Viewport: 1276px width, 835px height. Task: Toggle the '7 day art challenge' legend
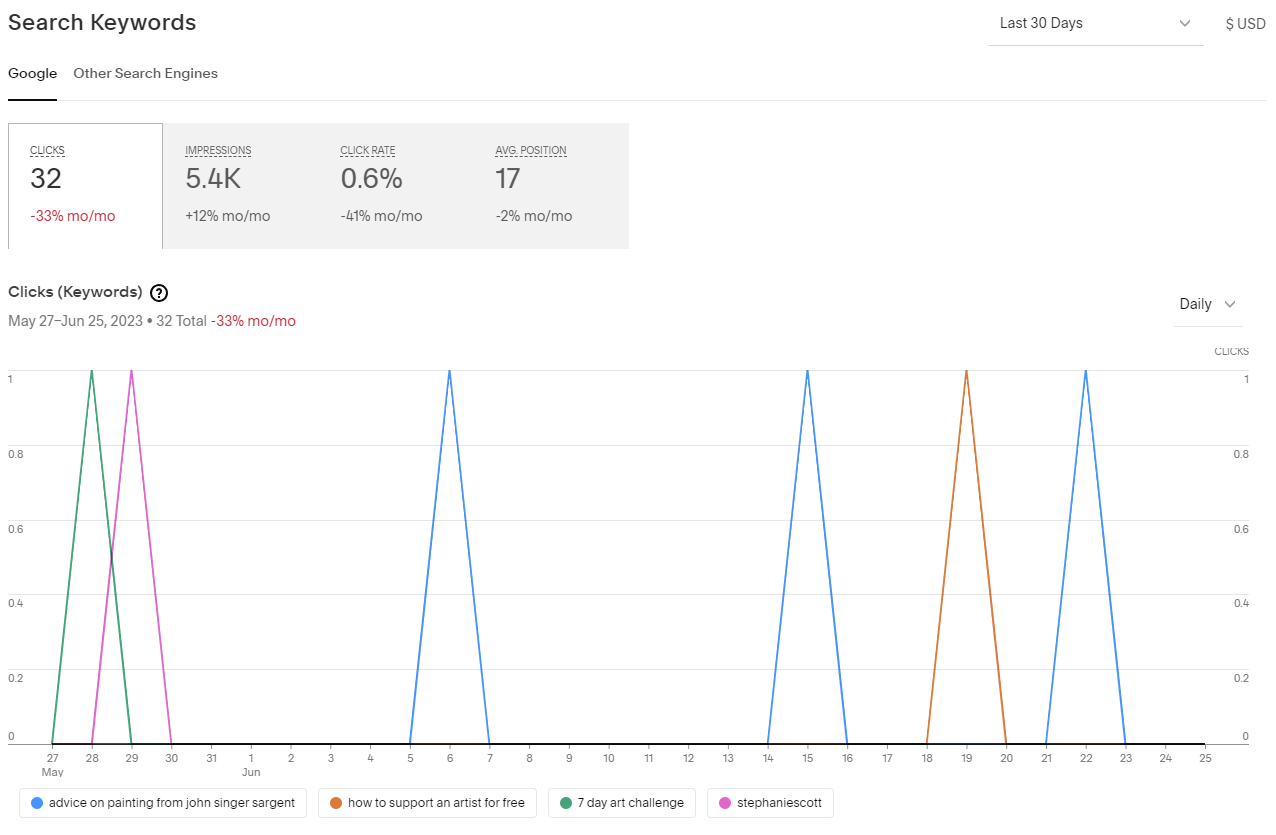coord(622,803)
